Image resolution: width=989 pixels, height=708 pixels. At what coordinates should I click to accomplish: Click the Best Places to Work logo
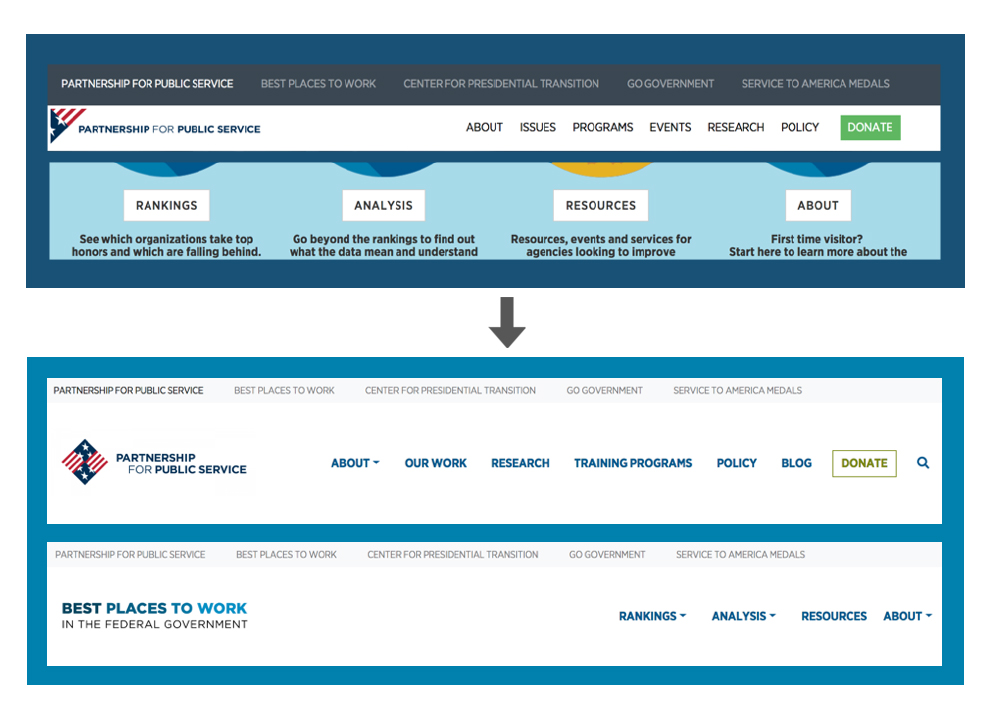(x=155, y=615)
